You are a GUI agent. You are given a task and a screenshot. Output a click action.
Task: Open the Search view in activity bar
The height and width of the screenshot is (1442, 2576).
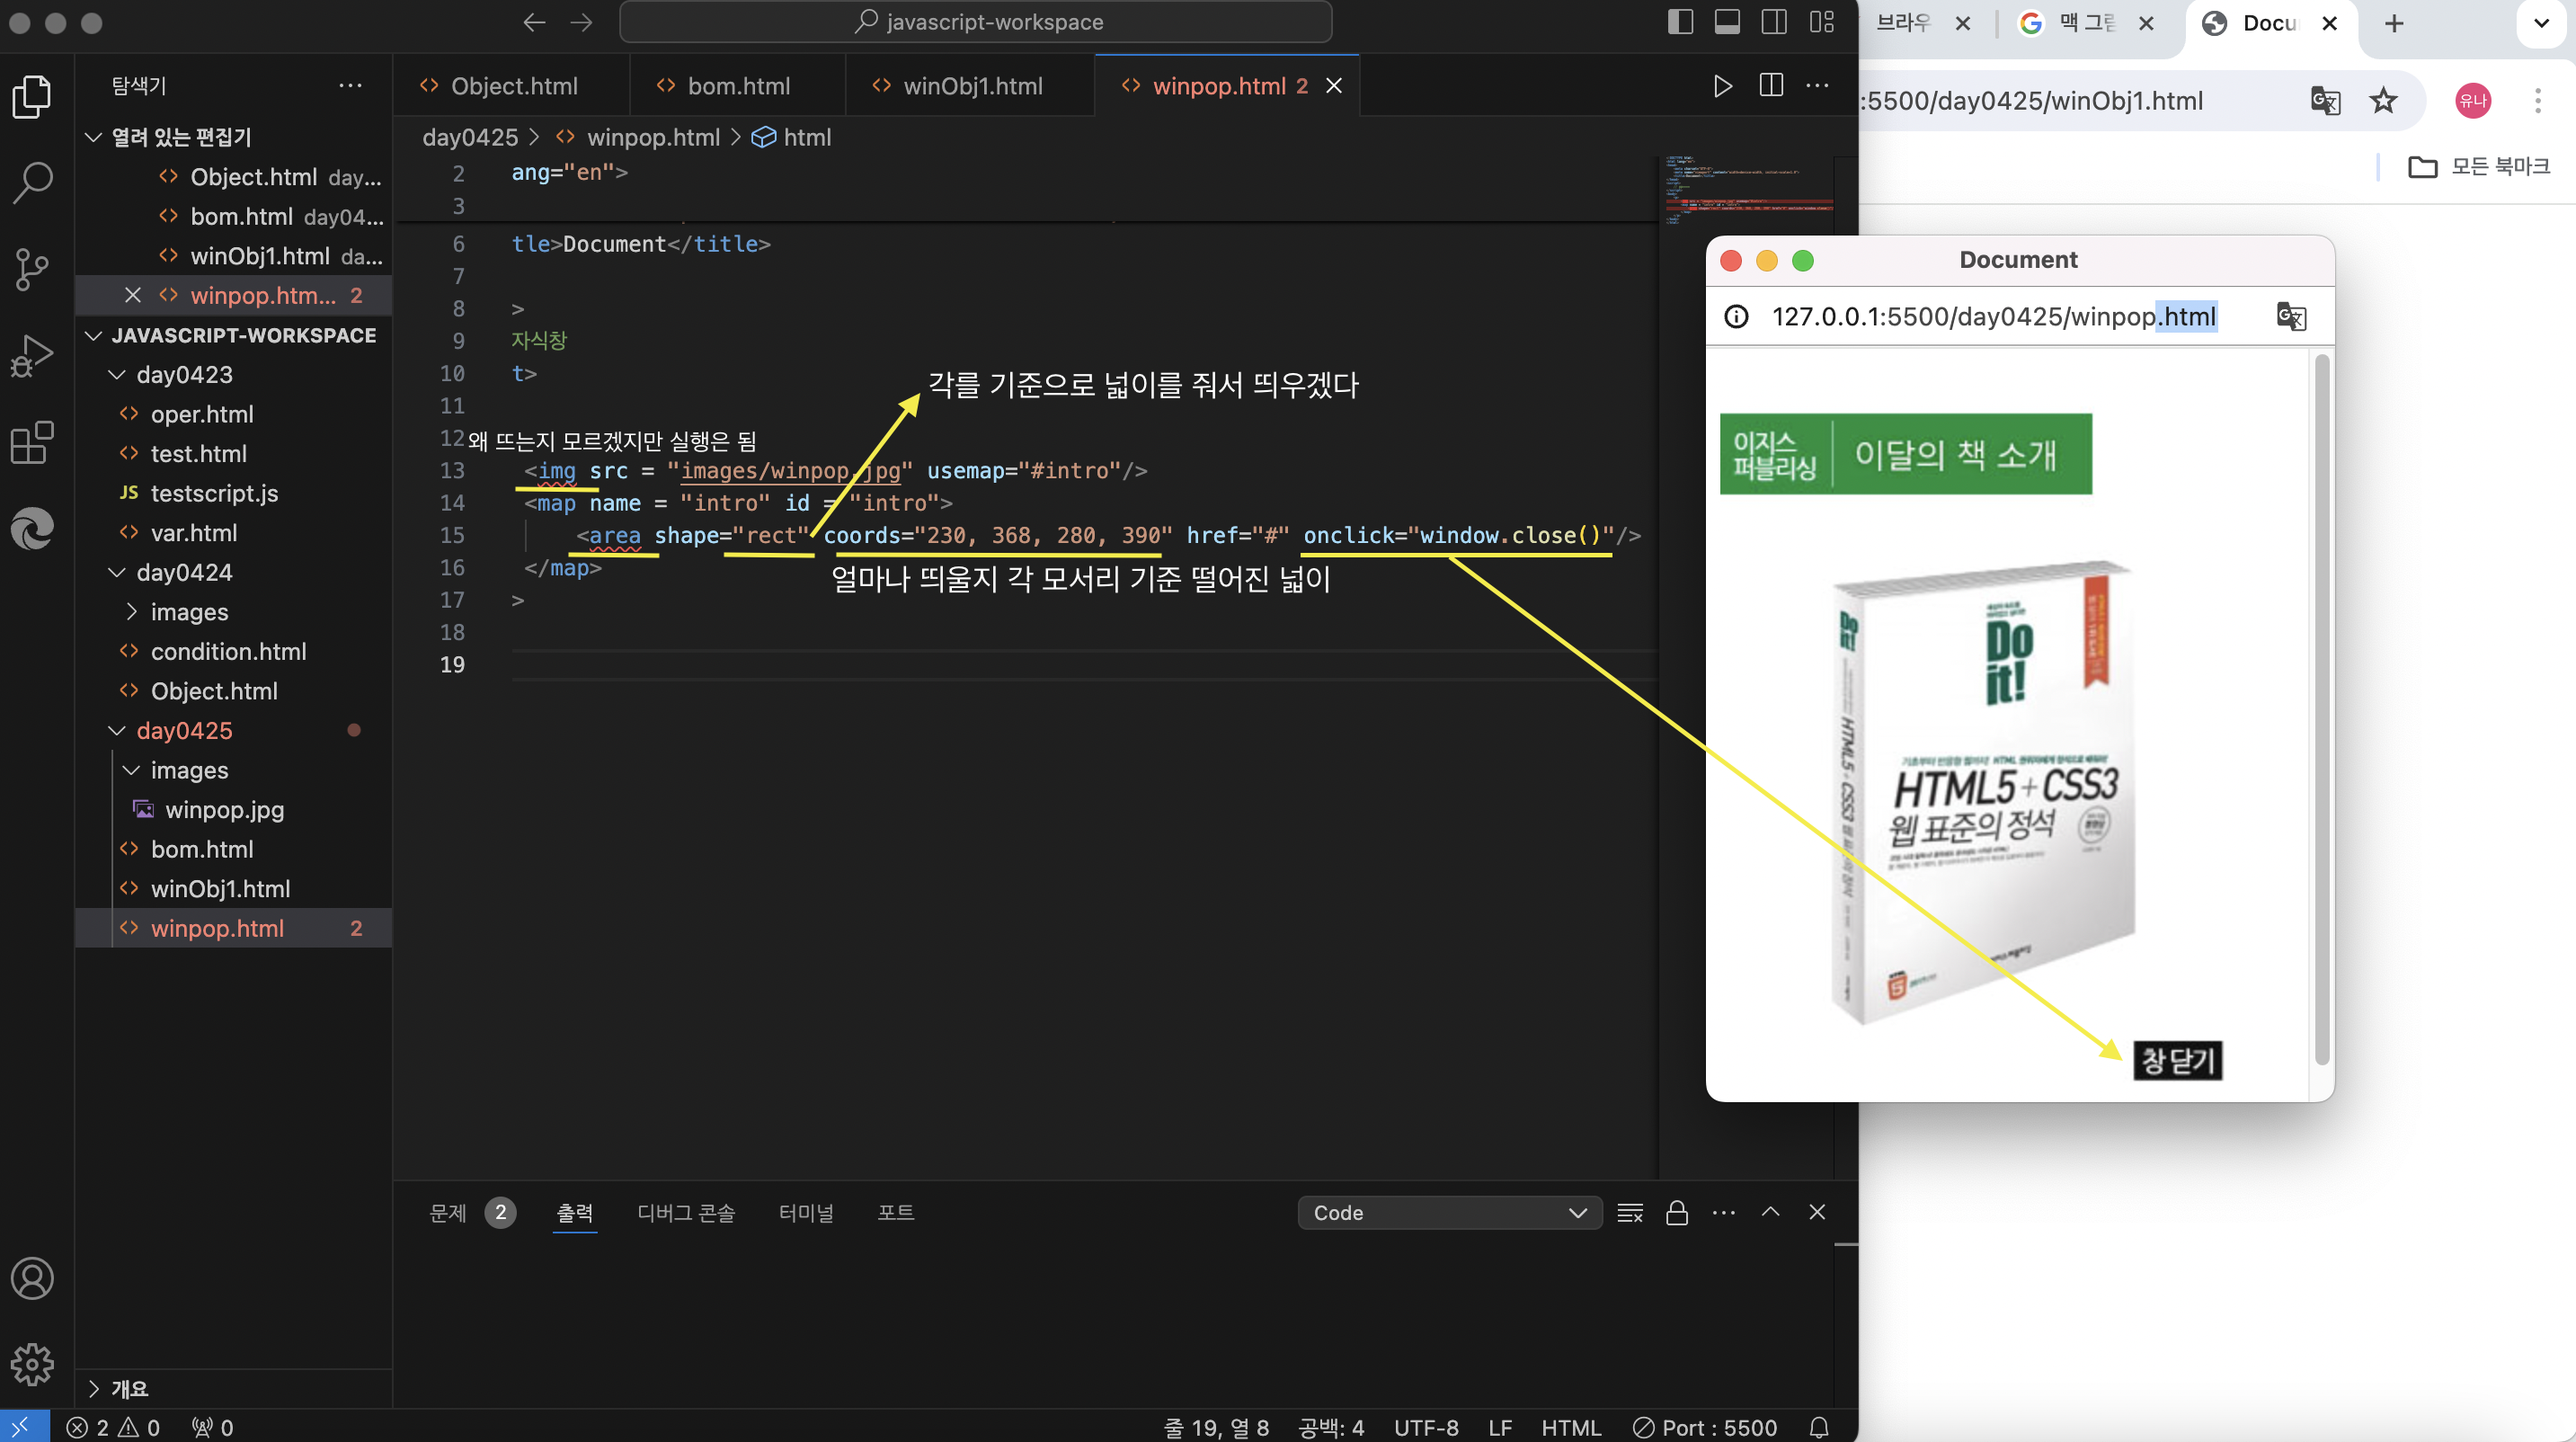[x=32, y=183]
